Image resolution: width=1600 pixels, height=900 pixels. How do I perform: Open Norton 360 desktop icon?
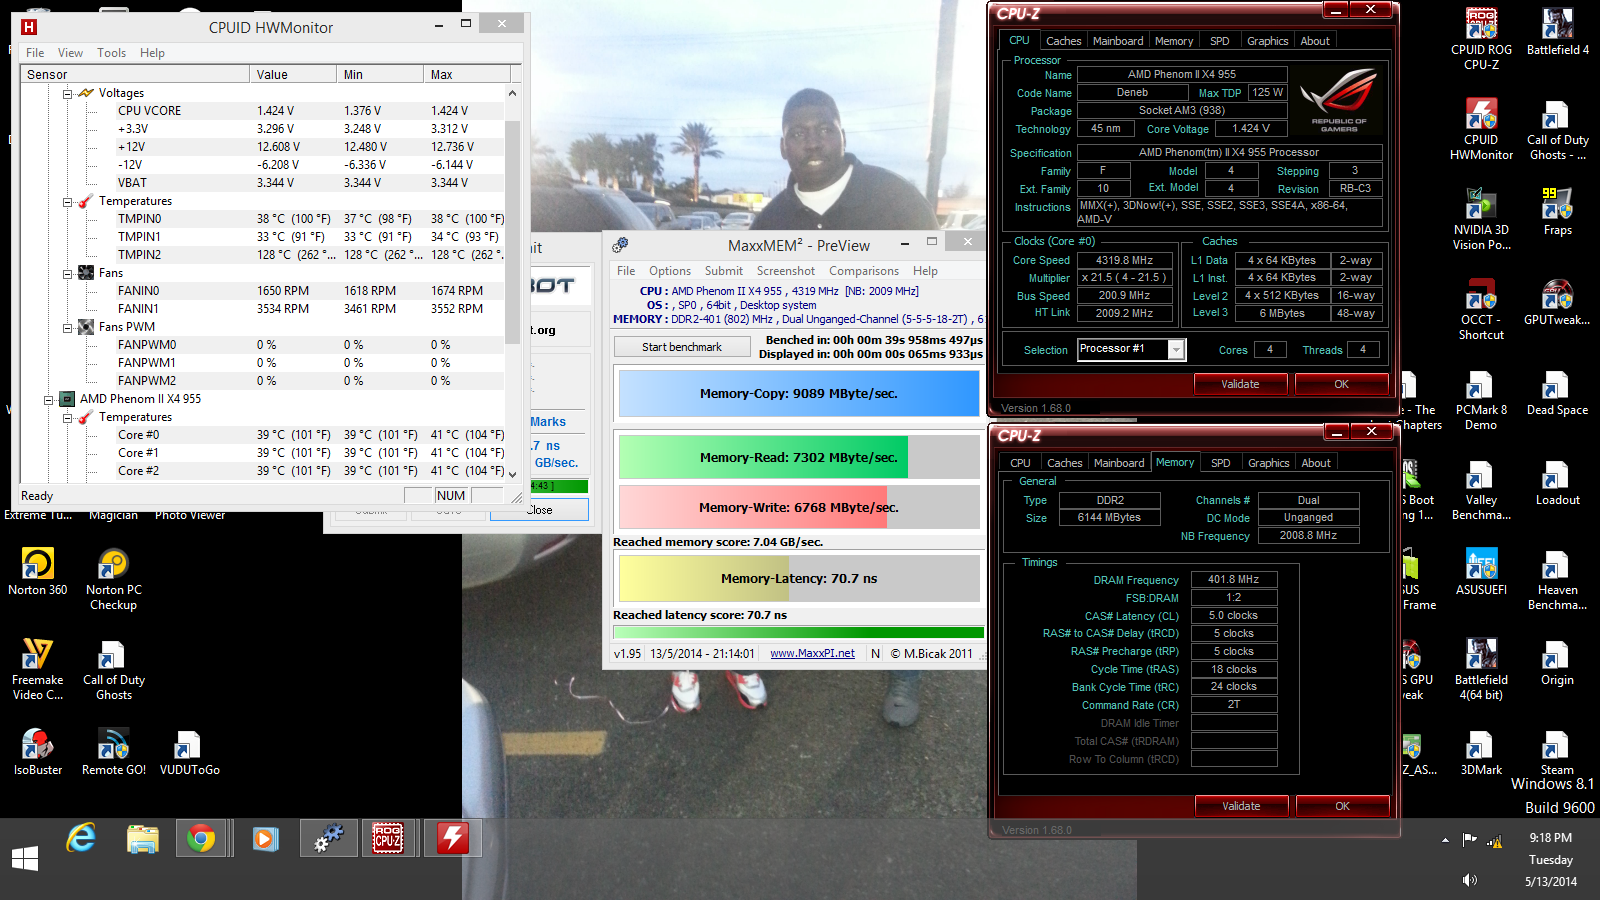coord(38,571)
